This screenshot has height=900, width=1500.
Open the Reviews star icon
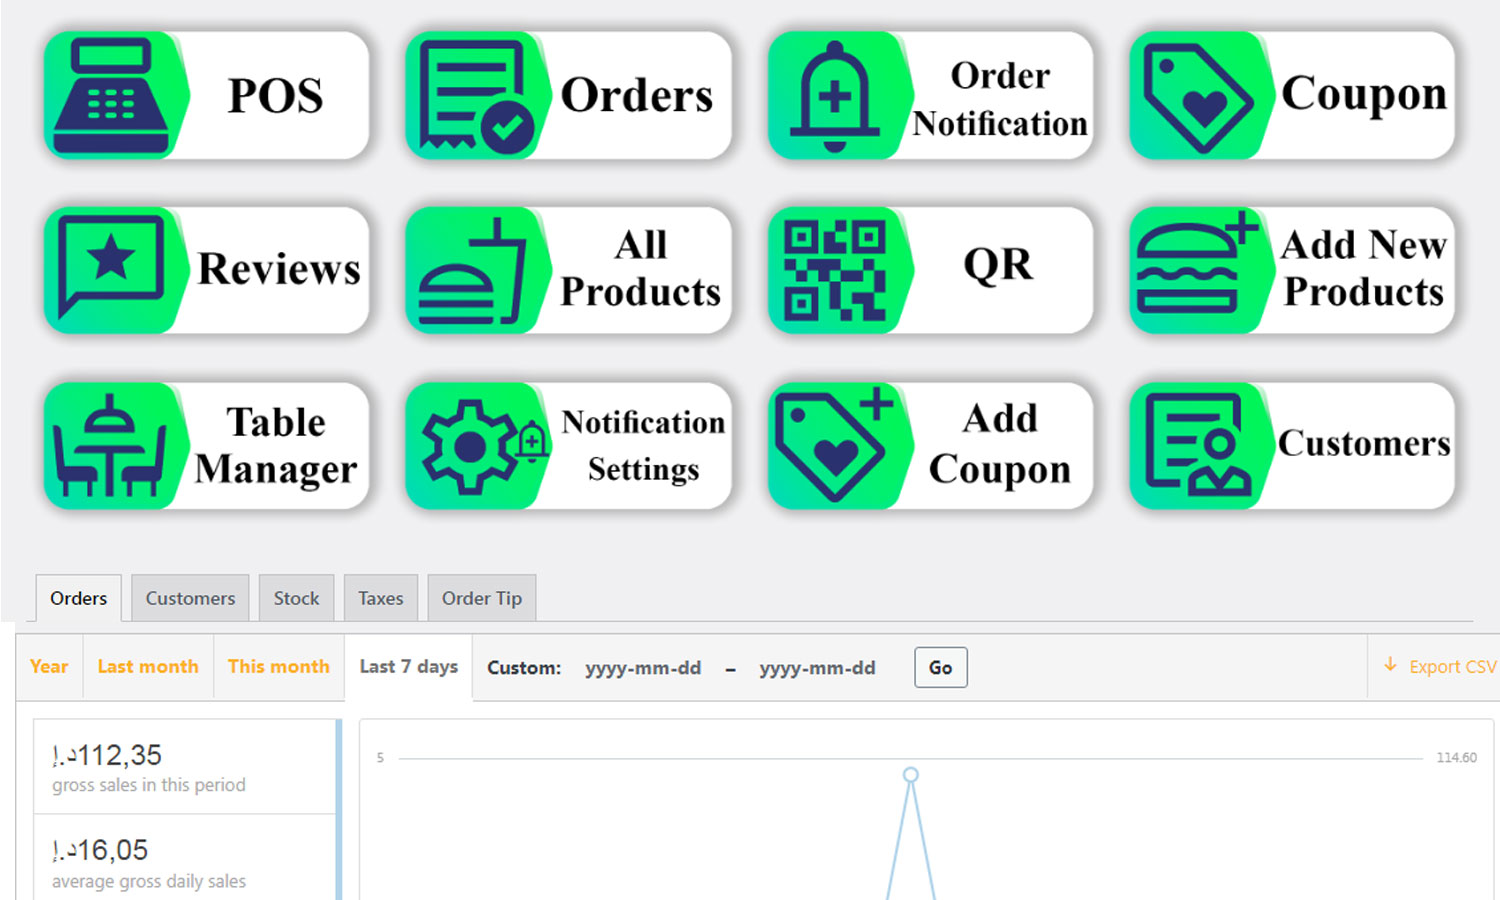point(111,269)
